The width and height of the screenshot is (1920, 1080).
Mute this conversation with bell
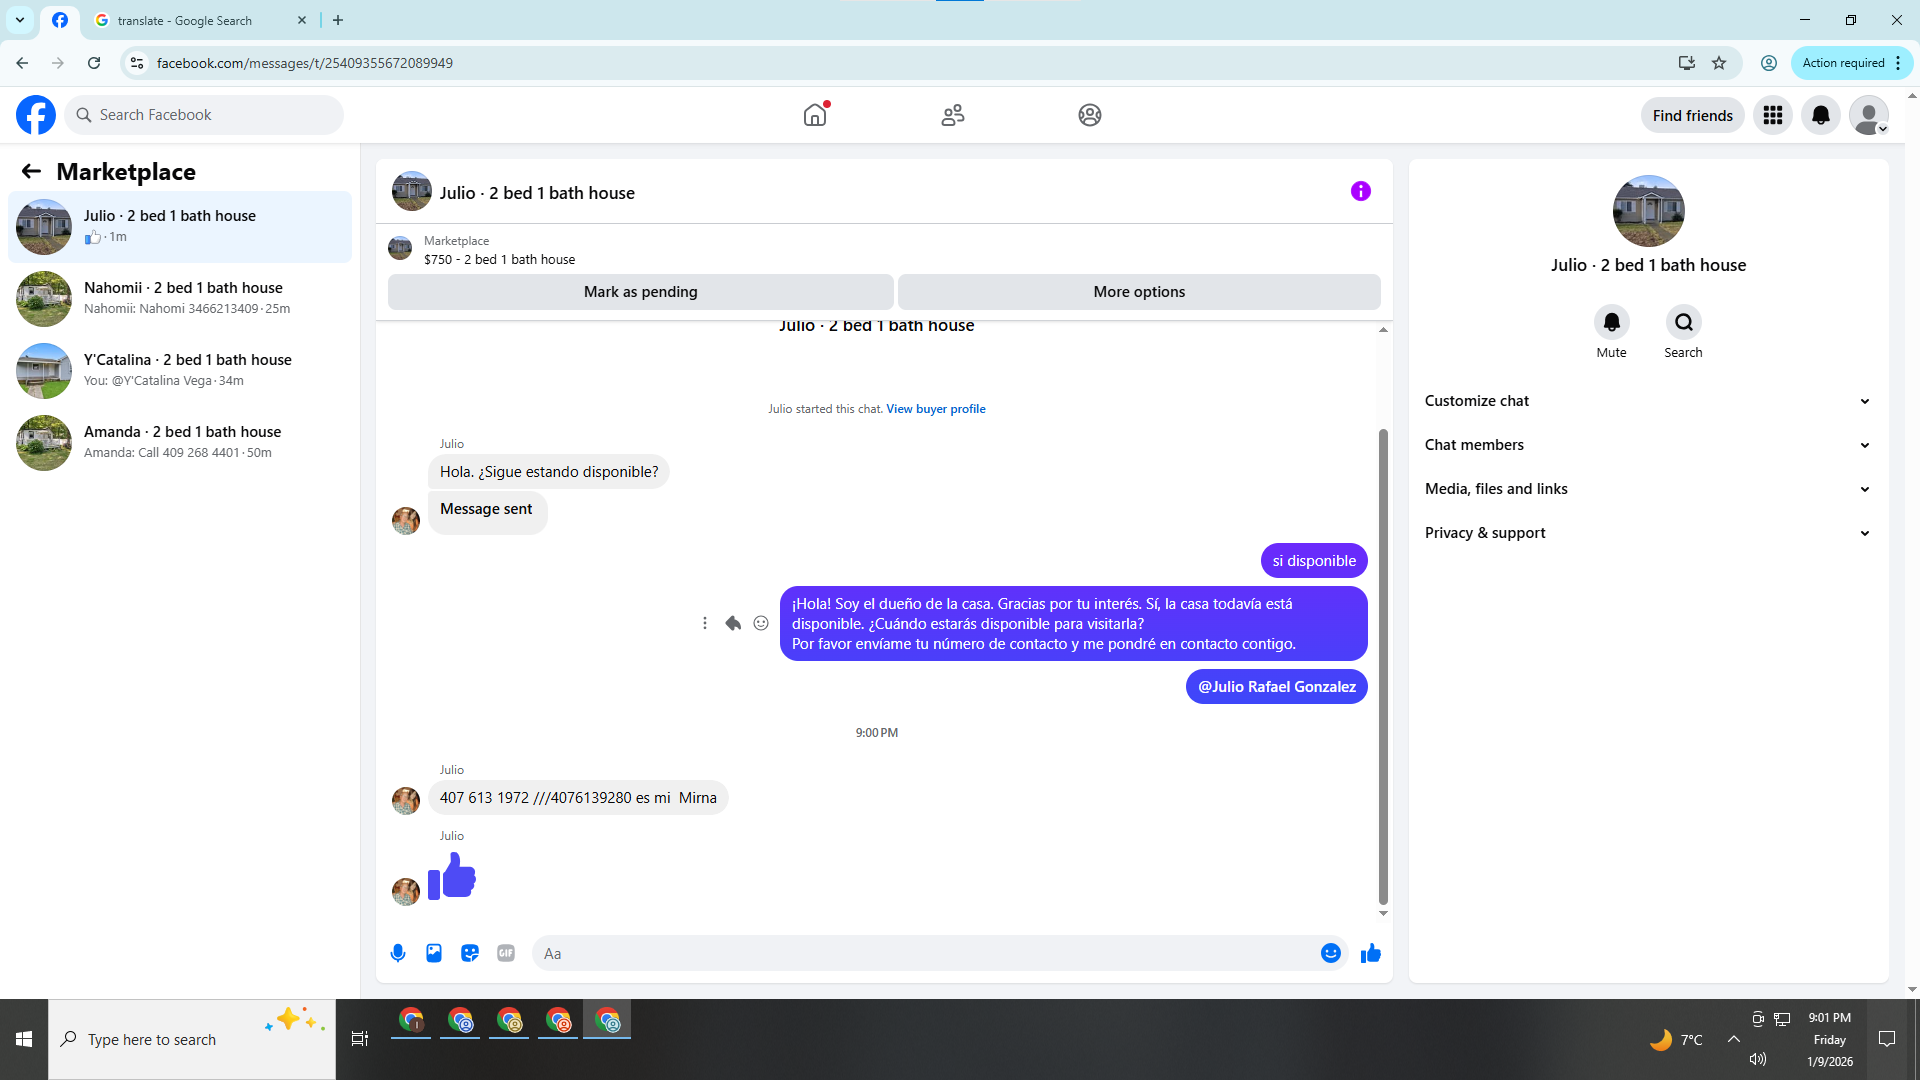(1611, 322)
